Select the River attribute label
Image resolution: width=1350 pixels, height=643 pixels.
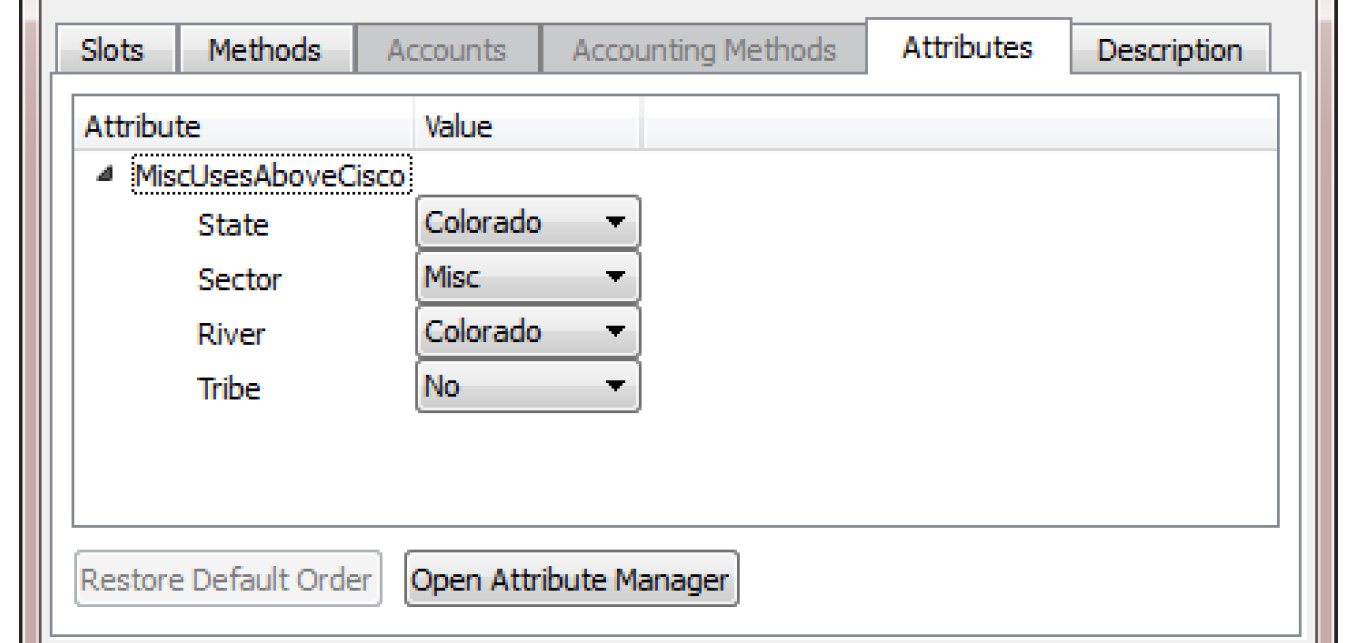pyautogui.click(x=230, y=334)
